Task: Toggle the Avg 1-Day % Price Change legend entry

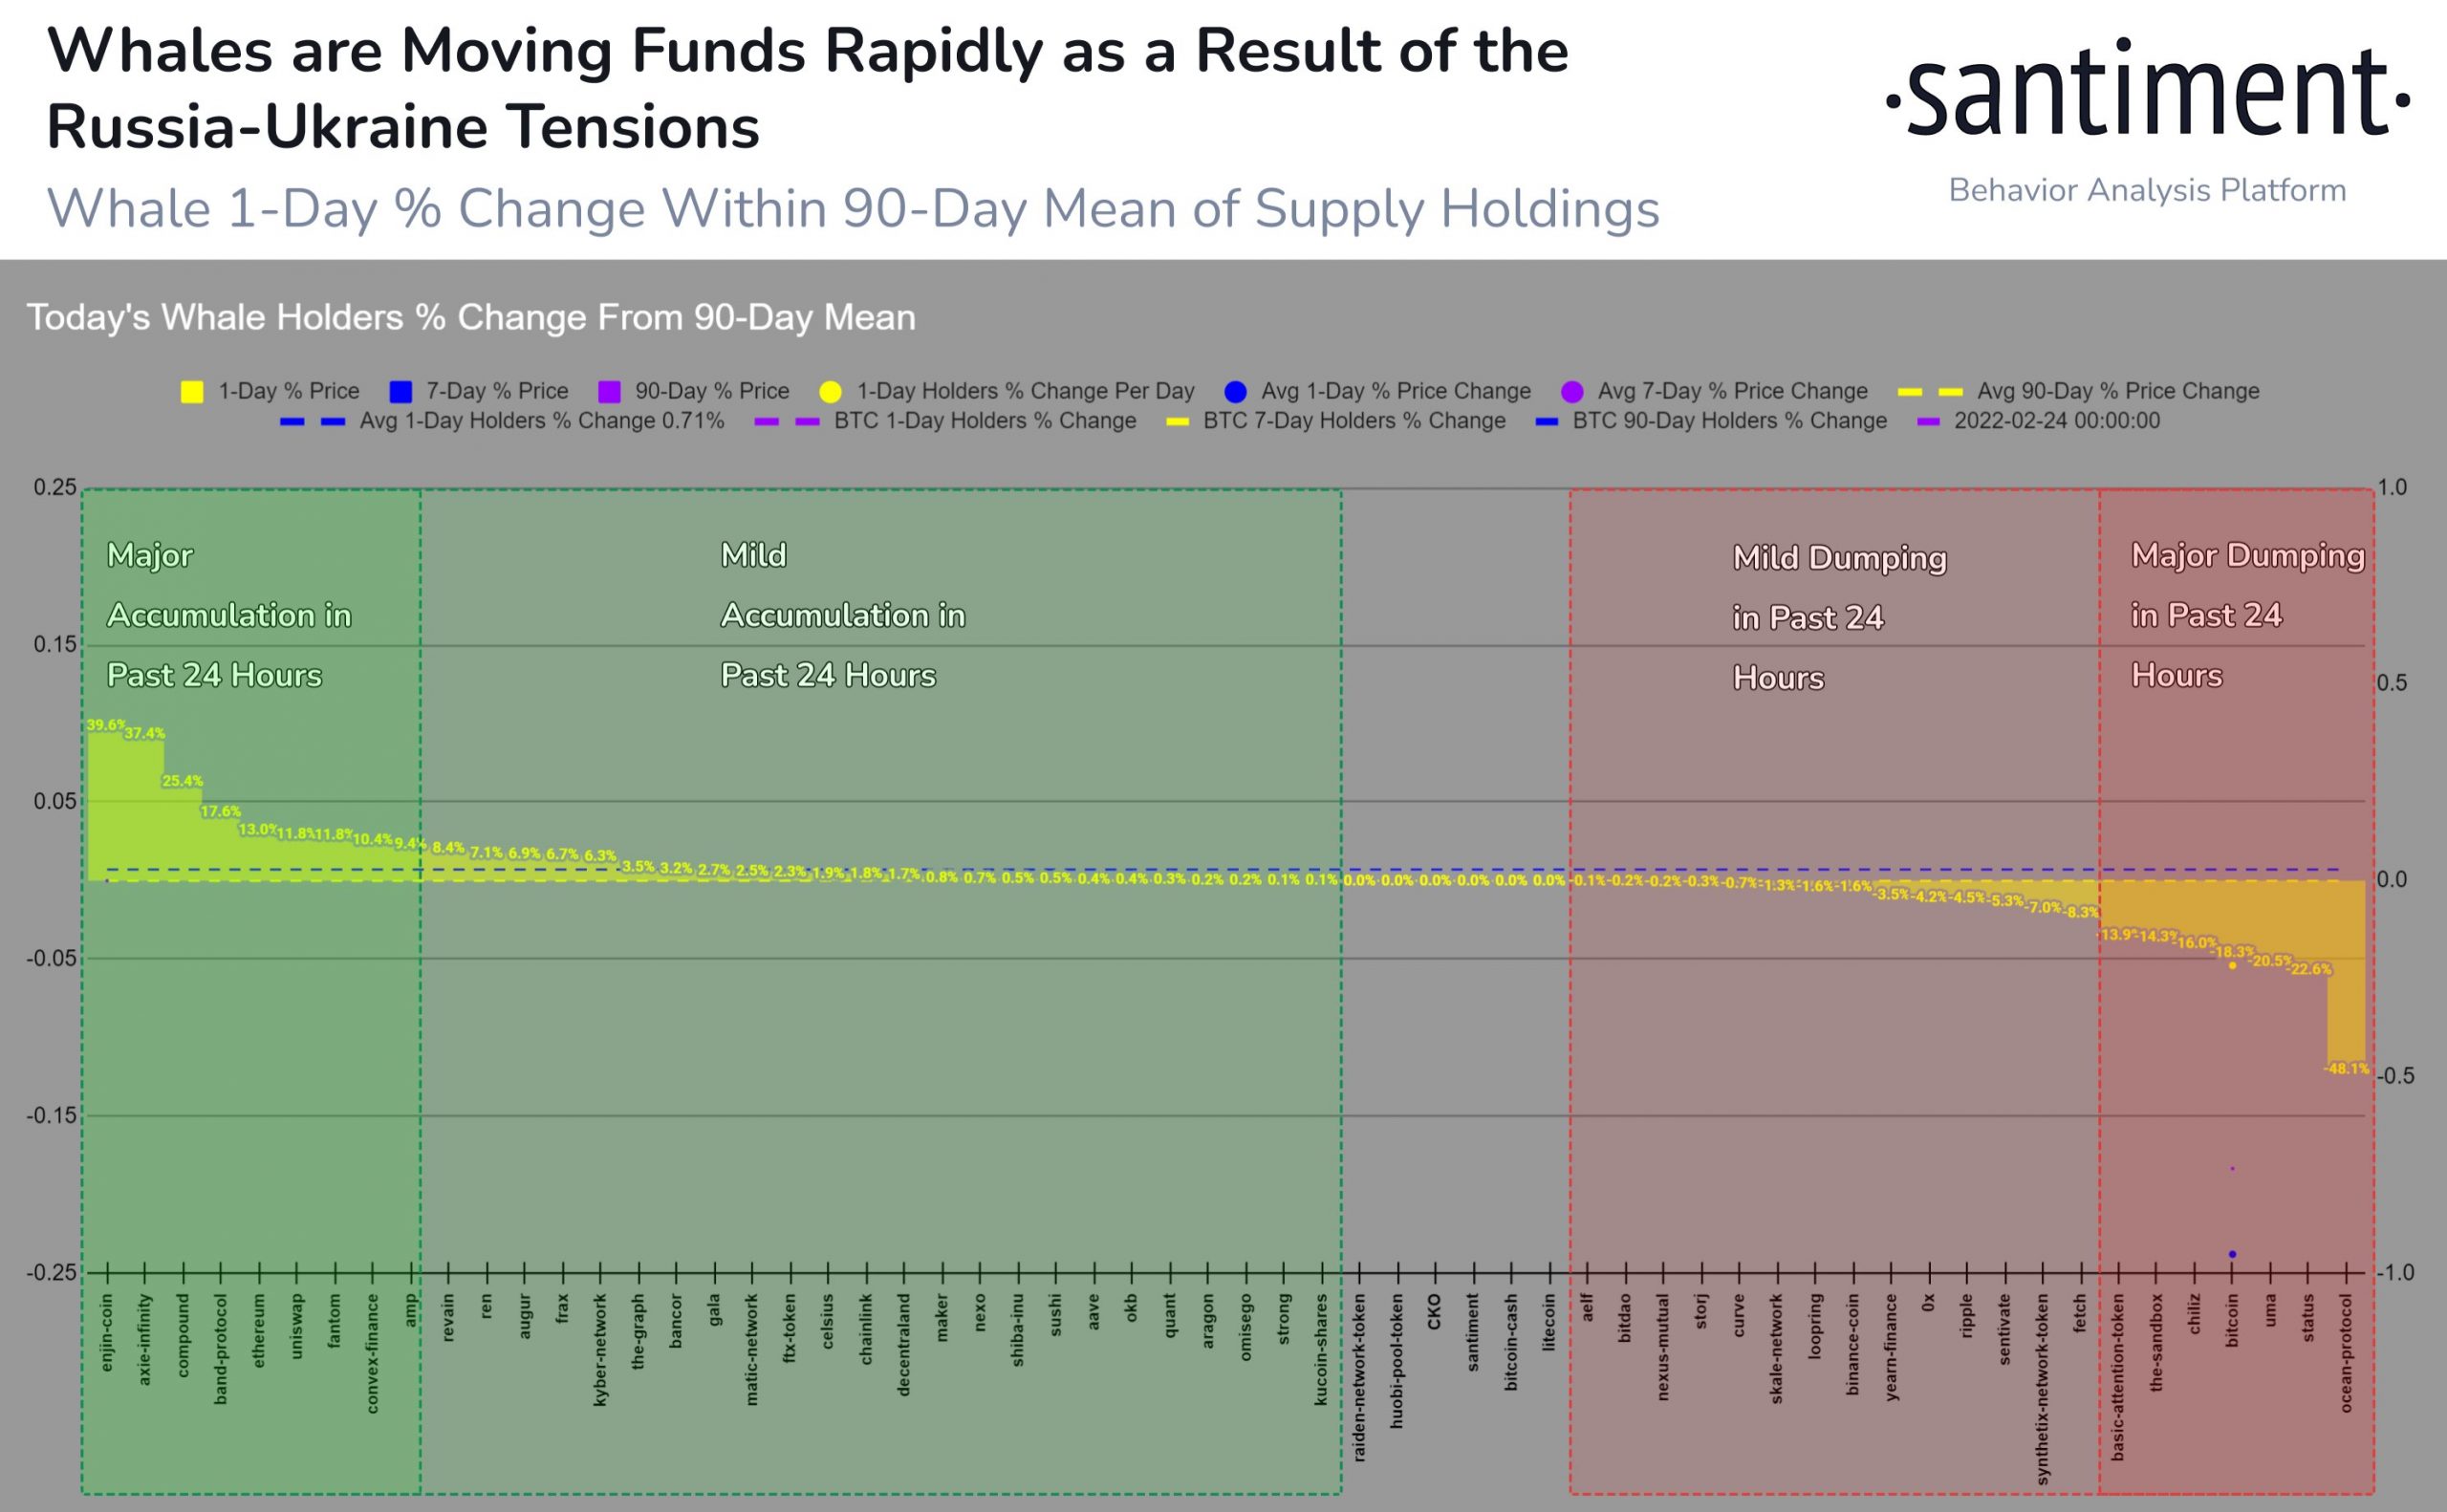Action: [x=1378, y=392]
